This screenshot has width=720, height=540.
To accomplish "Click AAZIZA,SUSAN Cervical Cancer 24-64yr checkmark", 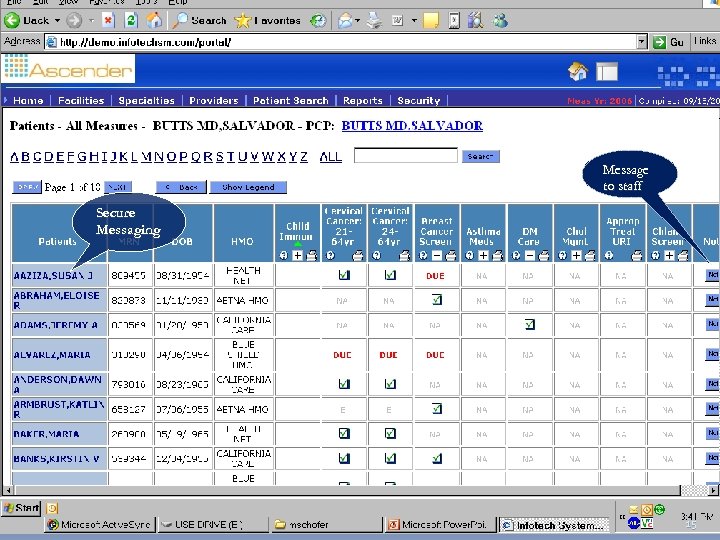I will (390, 275).
